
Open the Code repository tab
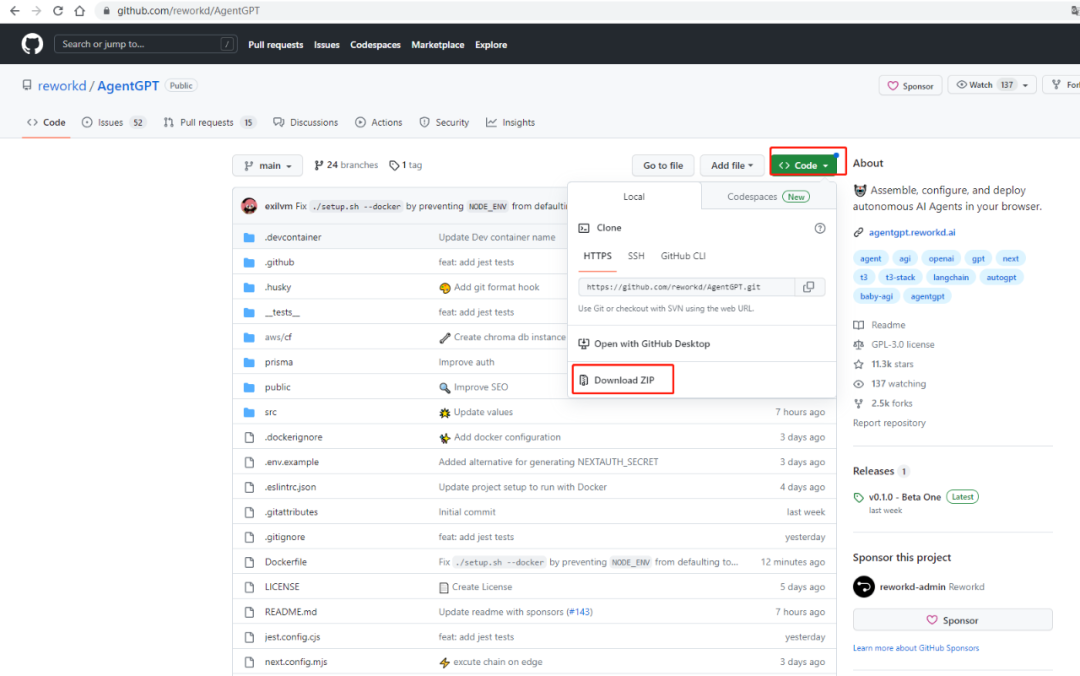pyautogui.click(x=46, y=123)
